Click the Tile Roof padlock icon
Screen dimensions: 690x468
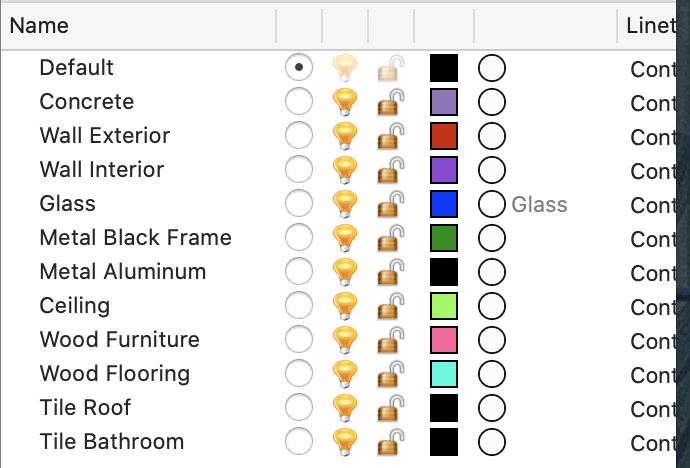click(x=391, y=408)
